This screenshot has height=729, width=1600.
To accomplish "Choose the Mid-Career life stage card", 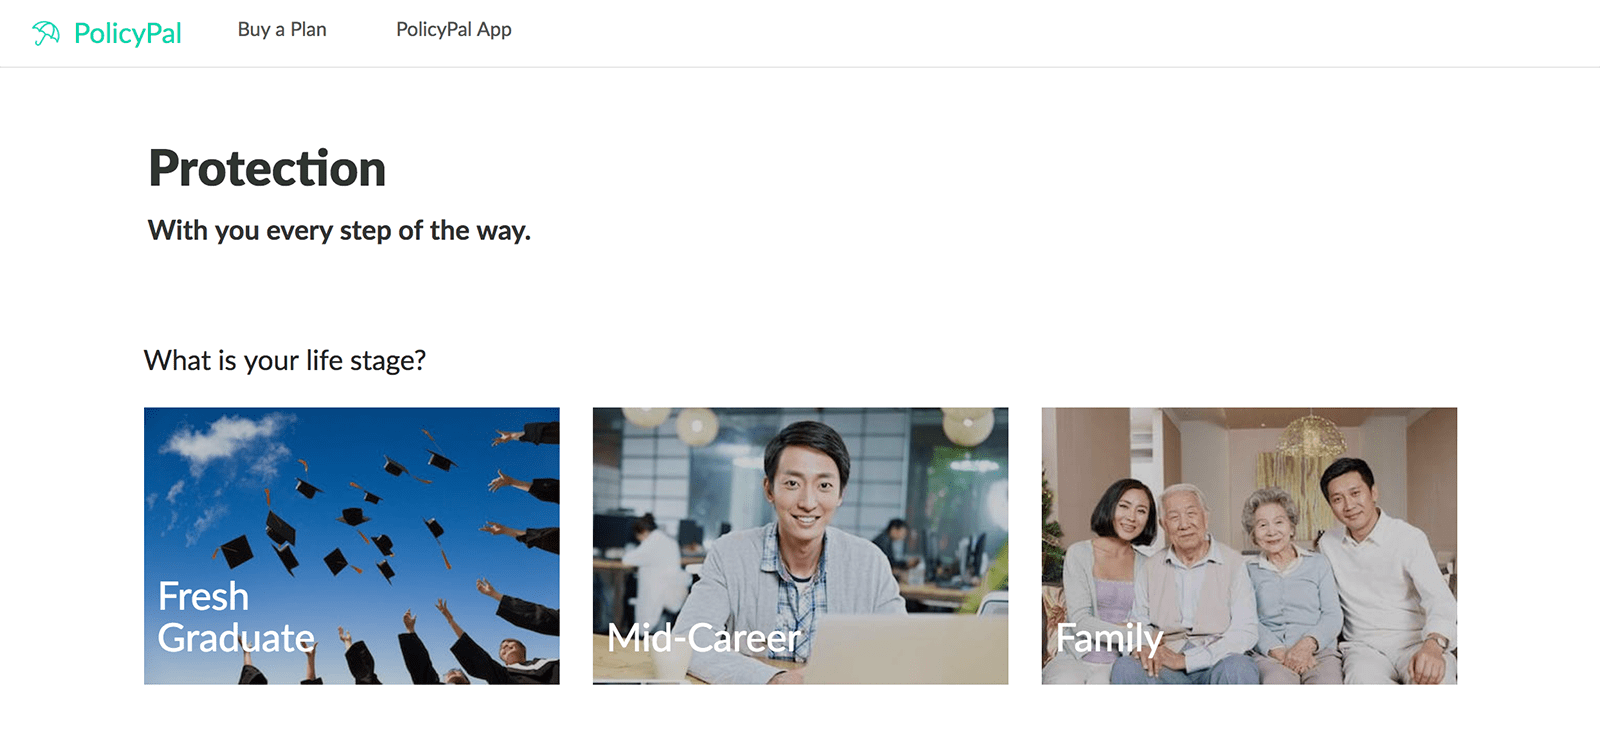I will pyautogui.click(x=800, y=546).
